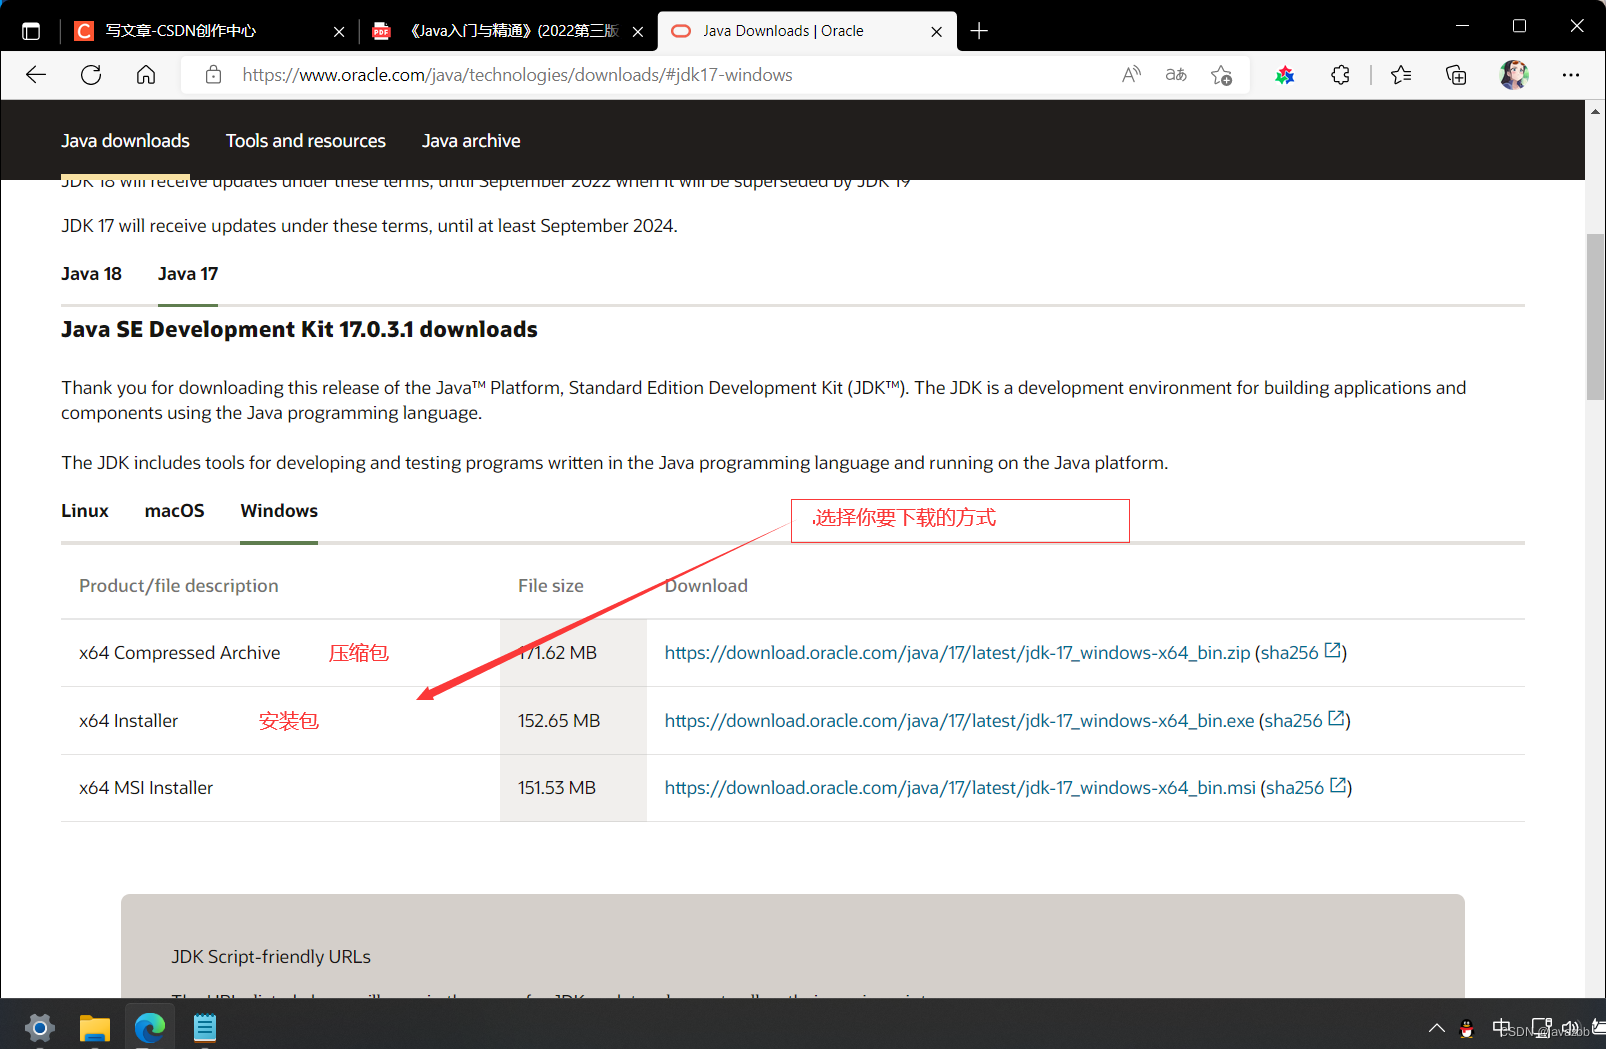This screenshot has width=1606, height=1049.
Task: Click the 152.65 MB file size cell
Action: (573, 721)
